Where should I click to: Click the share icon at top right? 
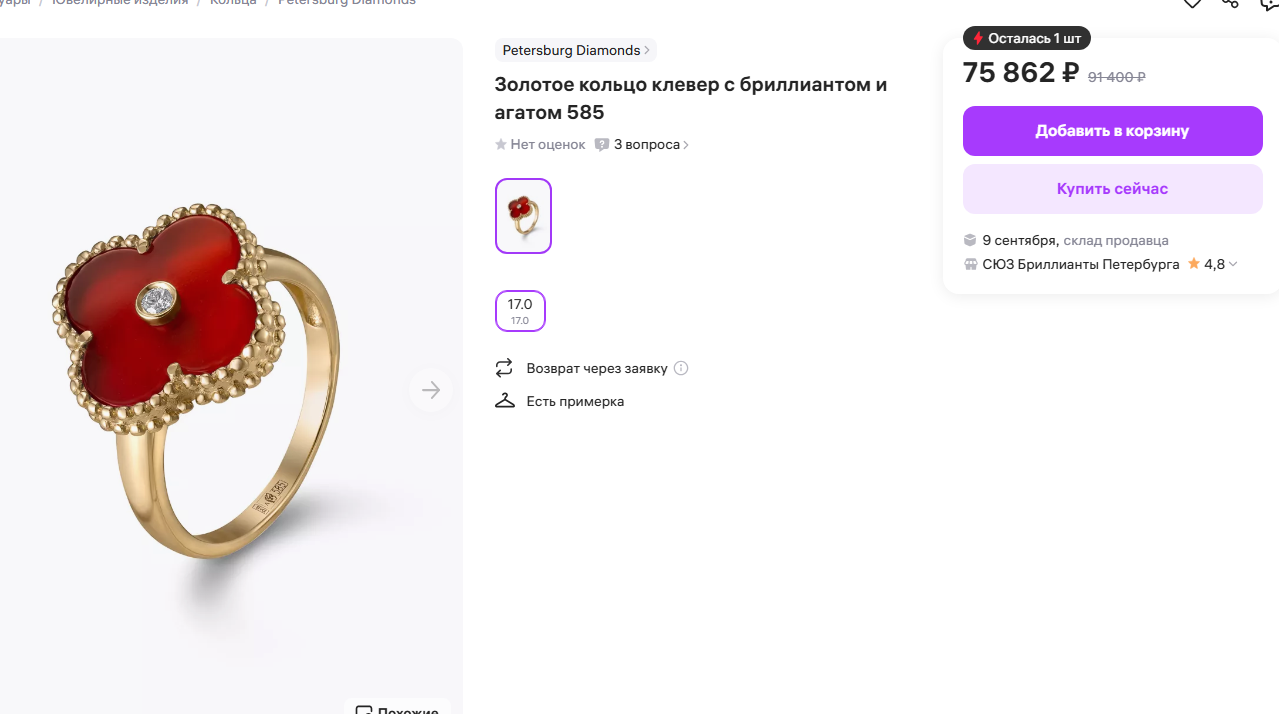pyautogui.click(x=1231, y=3)
